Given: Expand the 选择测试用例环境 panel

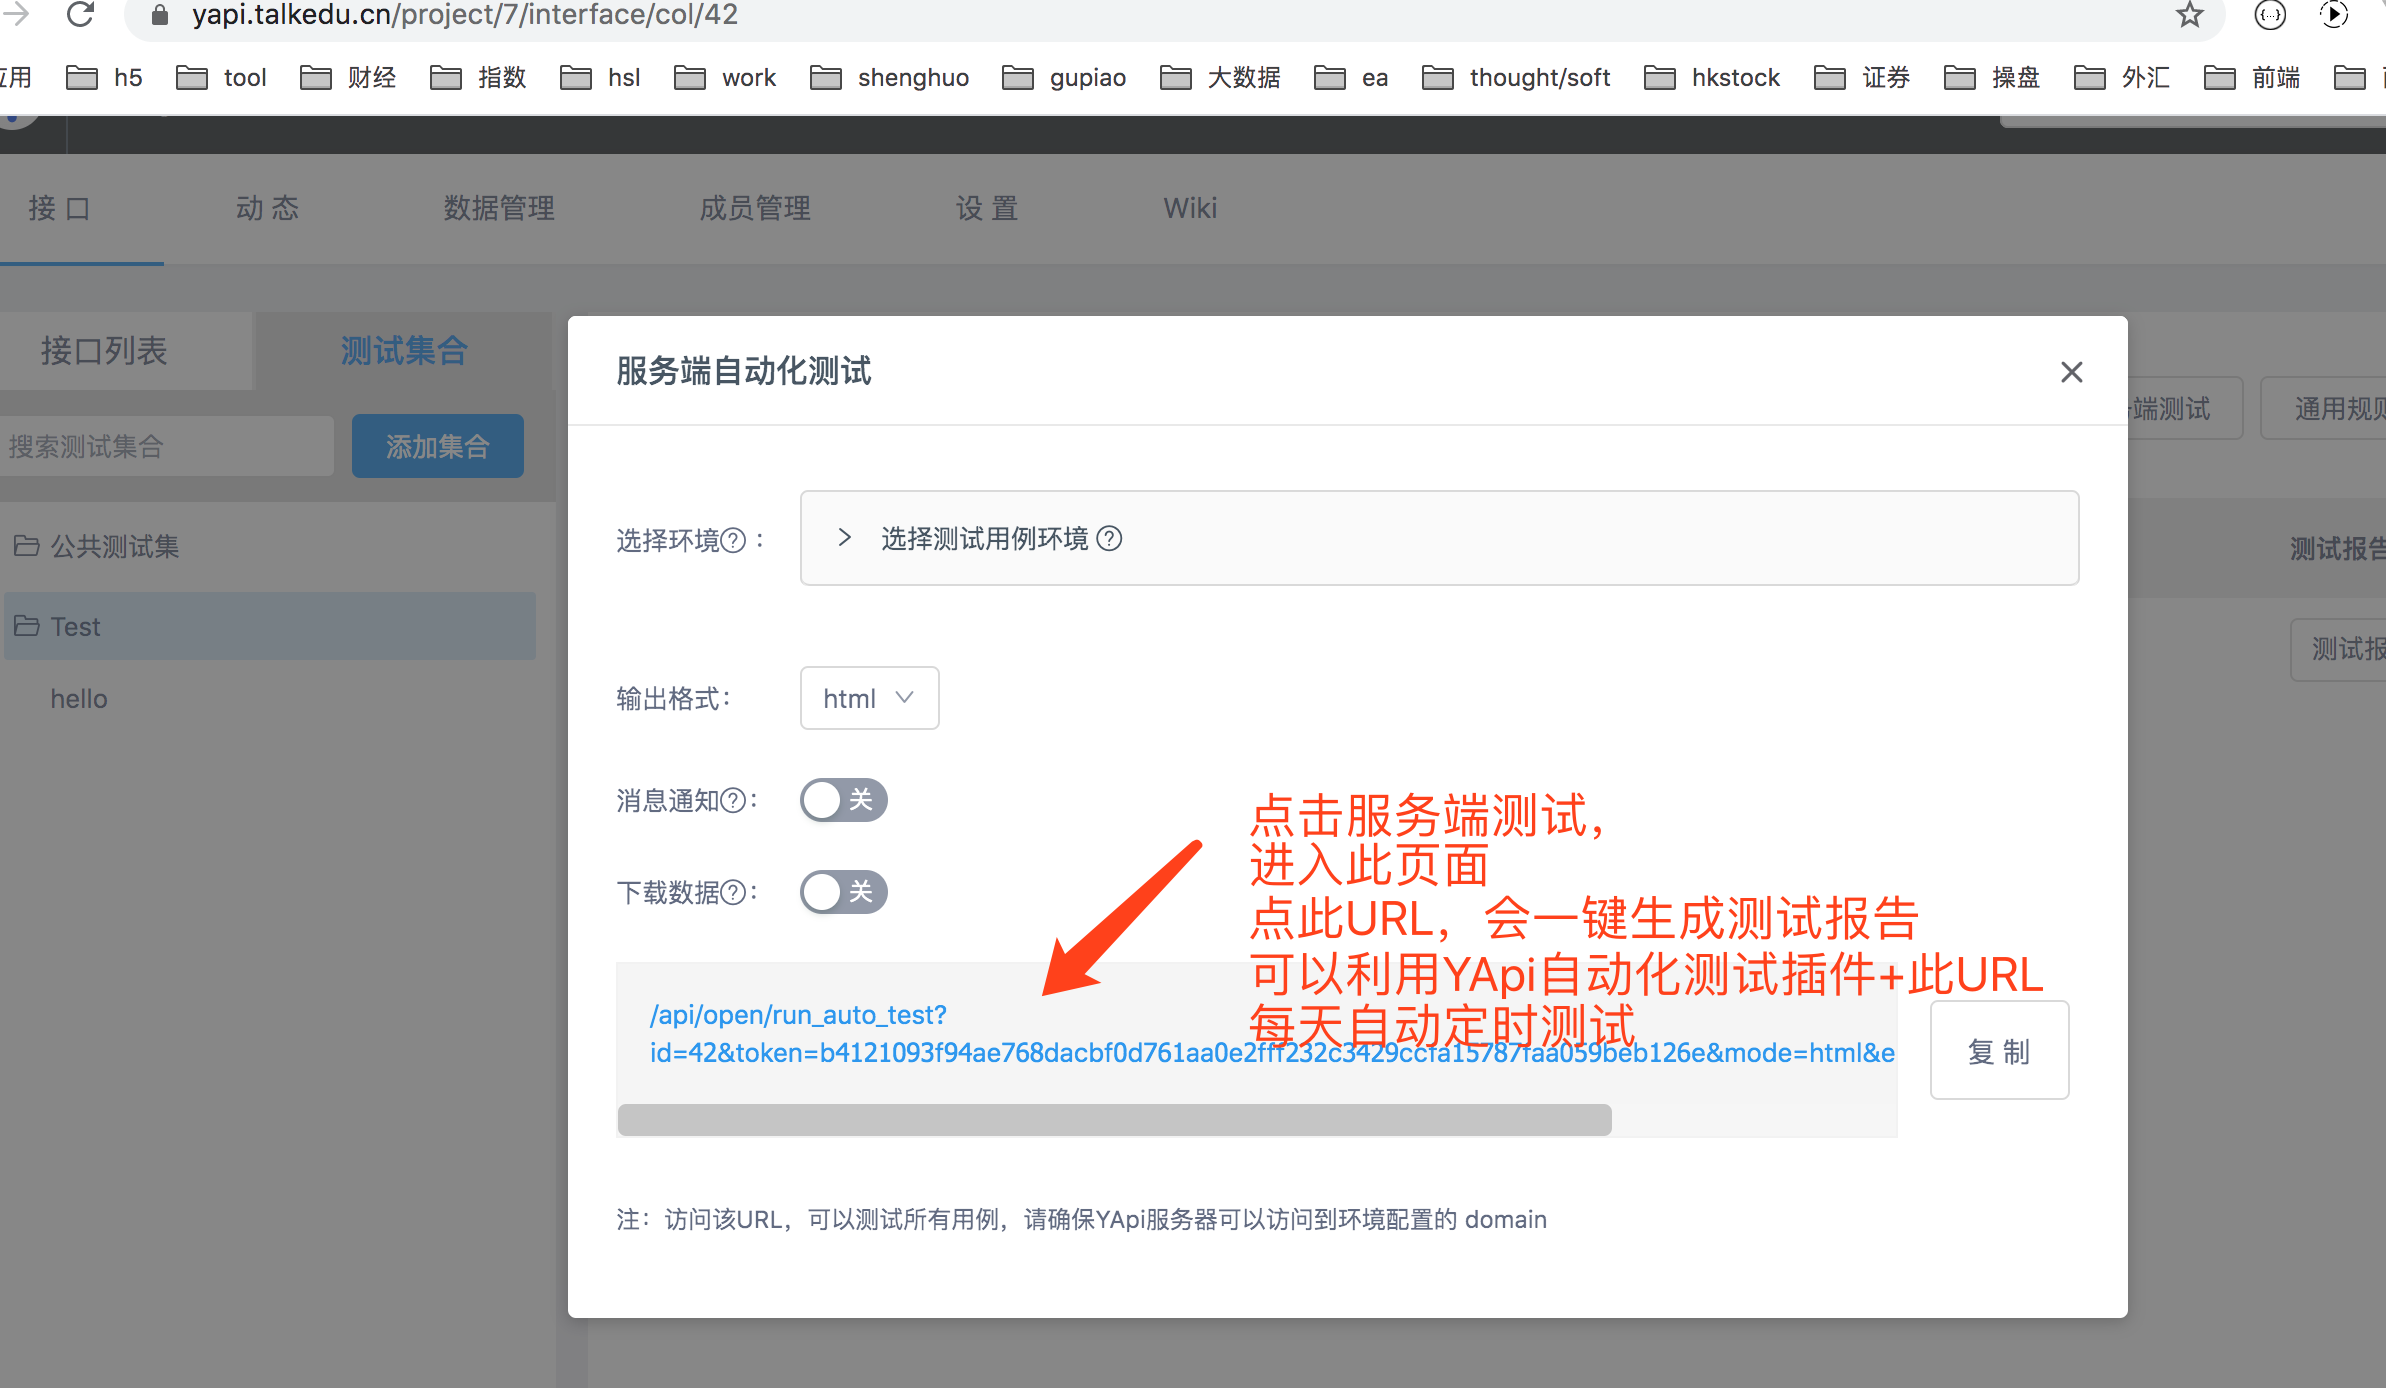Looking at the screenshot, I should pyautogui.click(x=1440, y=538).
